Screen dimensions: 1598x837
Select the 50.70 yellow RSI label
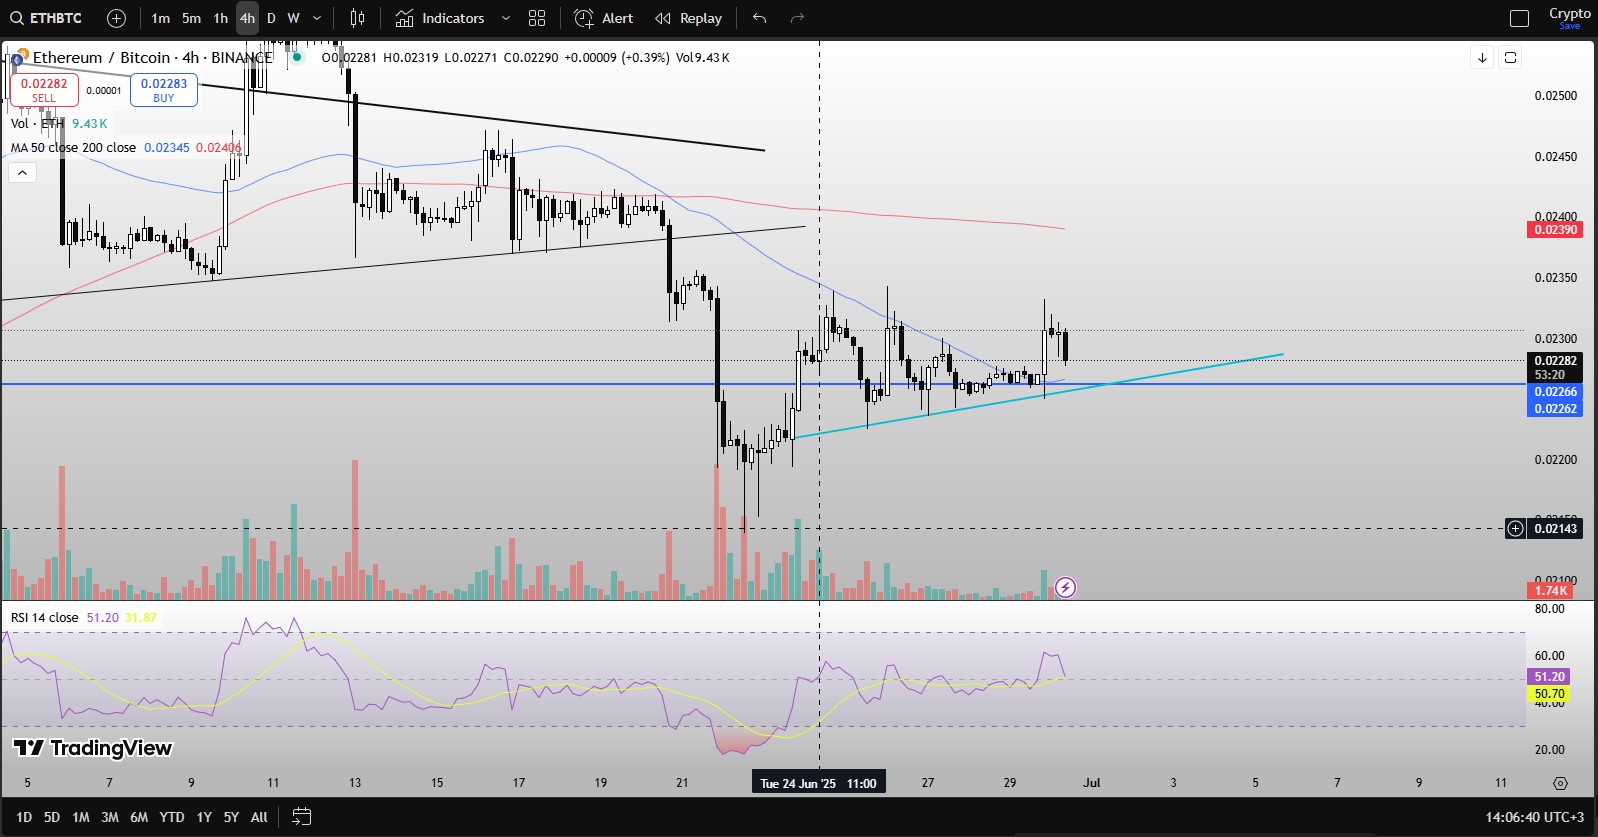click(x=1549, y=693)
